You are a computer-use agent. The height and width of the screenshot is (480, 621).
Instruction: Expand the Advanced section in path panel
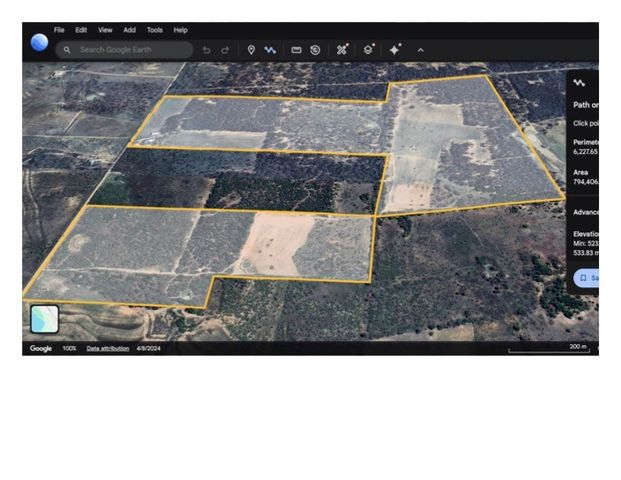point(586,212)
